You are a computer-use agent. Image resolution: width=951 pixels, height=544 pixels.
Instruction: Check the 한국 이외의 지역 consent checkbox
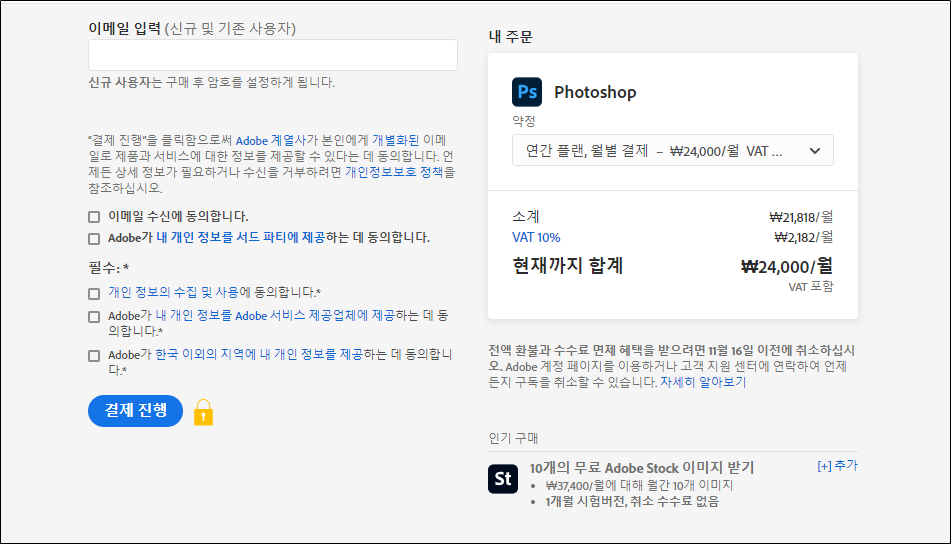tap(94, 356)
